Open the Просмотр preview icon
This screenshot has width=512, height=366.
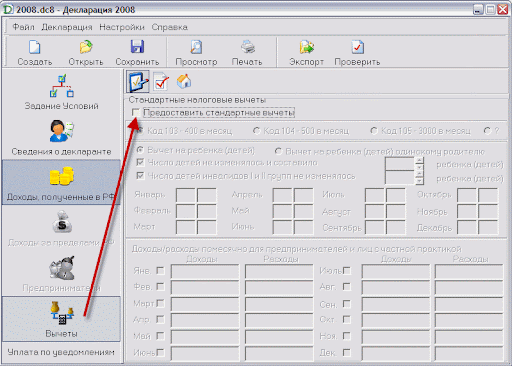(196, 47)
